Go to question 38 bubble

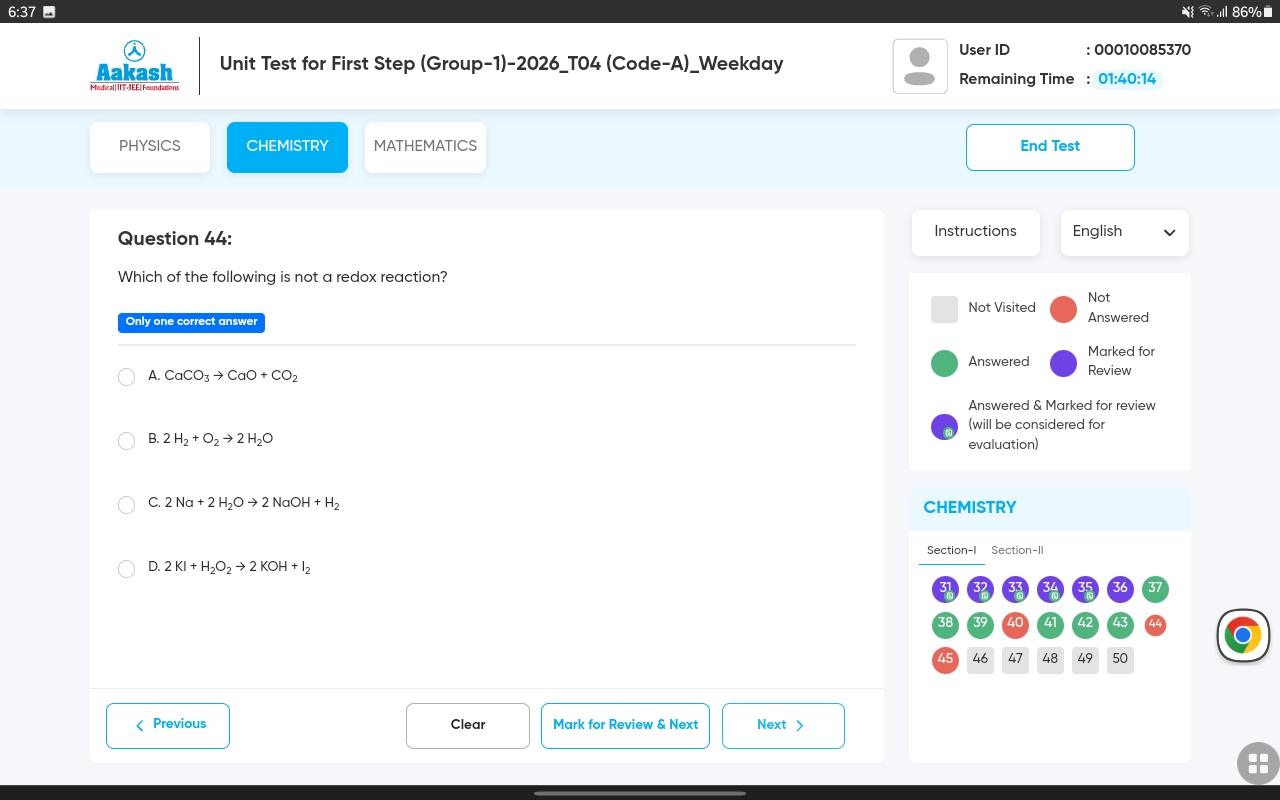pyautogui.click(x=945, y=624)
